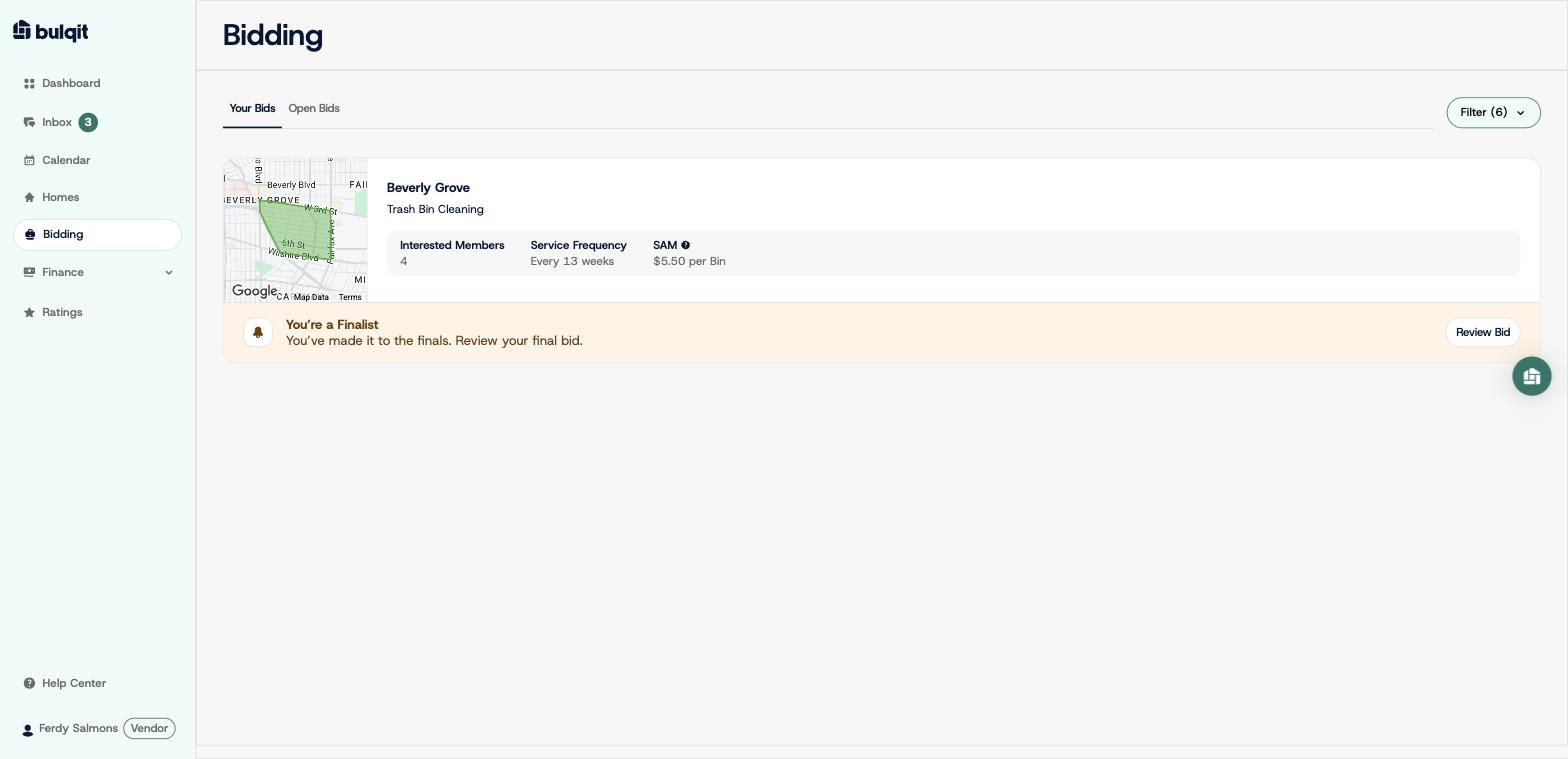Click the Inbox message icon

[29, 122]
